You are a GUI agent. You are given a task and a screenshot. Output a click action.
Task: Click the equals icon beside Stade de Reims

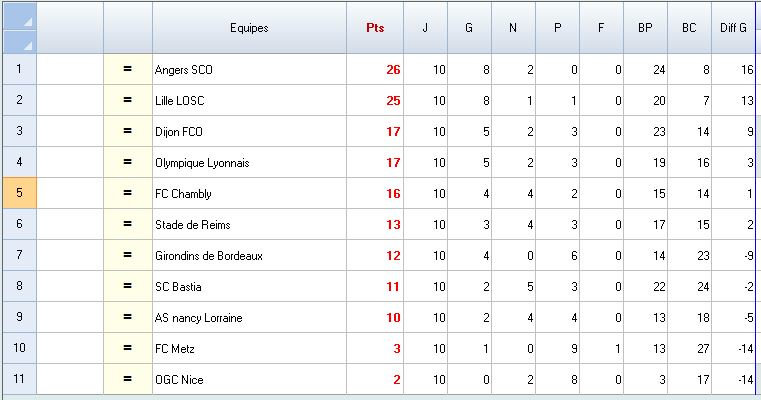[x=127, y=225]
